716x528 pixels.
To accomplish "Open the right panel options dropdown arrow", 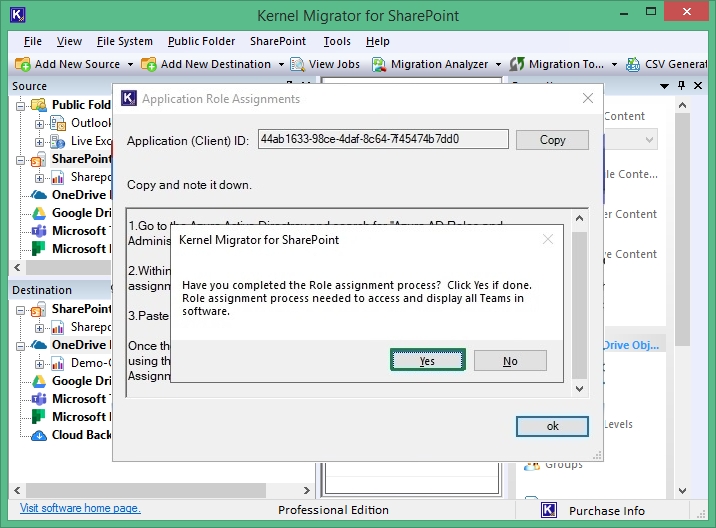I will pos(664,86).
